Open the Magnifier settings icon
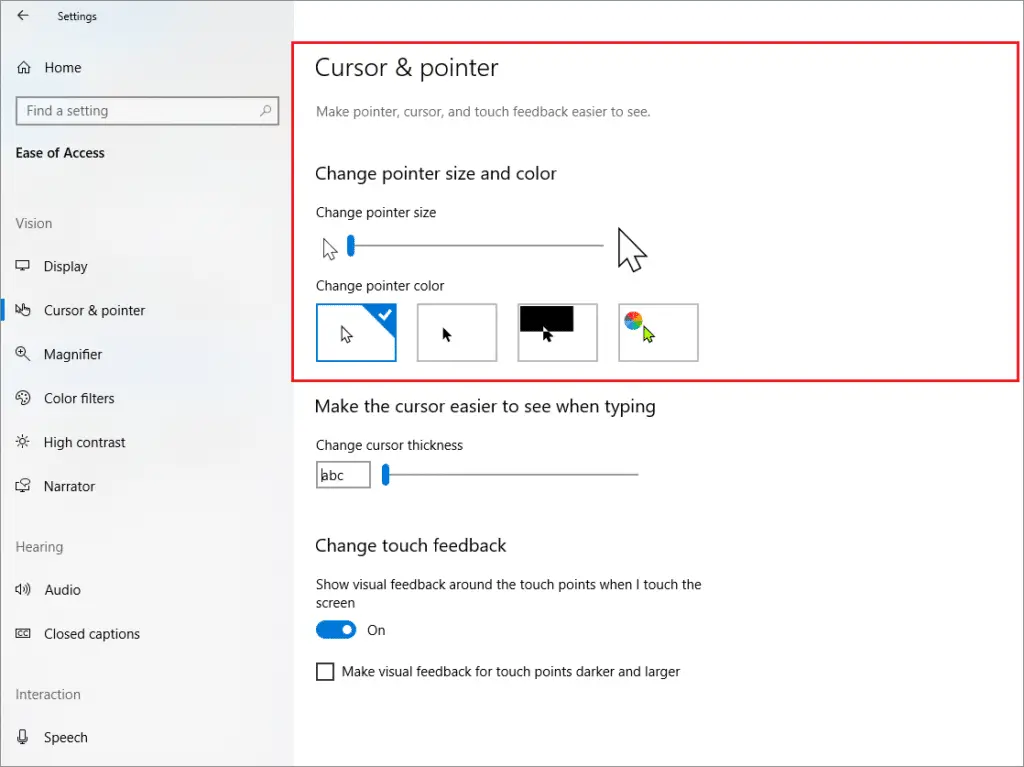 22,354
